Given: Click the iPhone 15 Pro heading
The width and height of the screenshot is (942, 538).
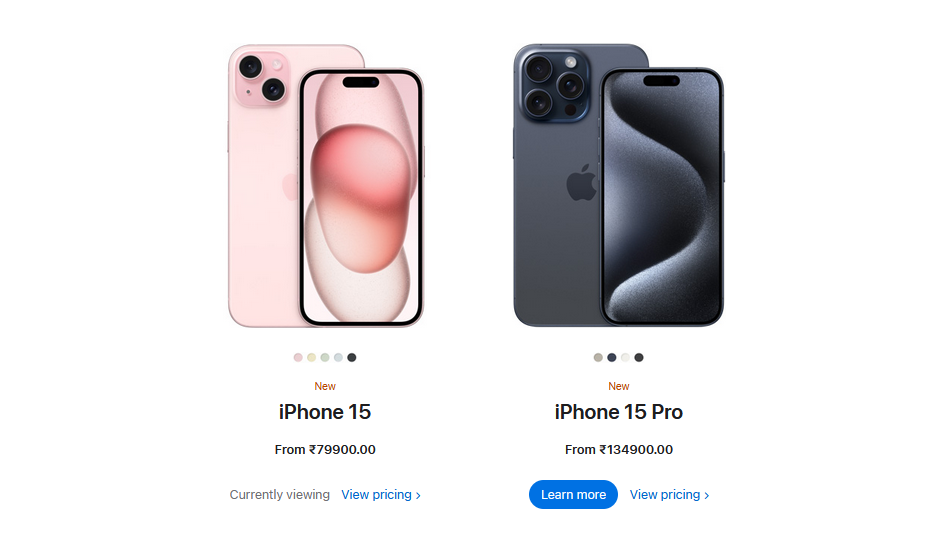Looking at the screenshot, I should pyautogui.click(x=619, y=412).
